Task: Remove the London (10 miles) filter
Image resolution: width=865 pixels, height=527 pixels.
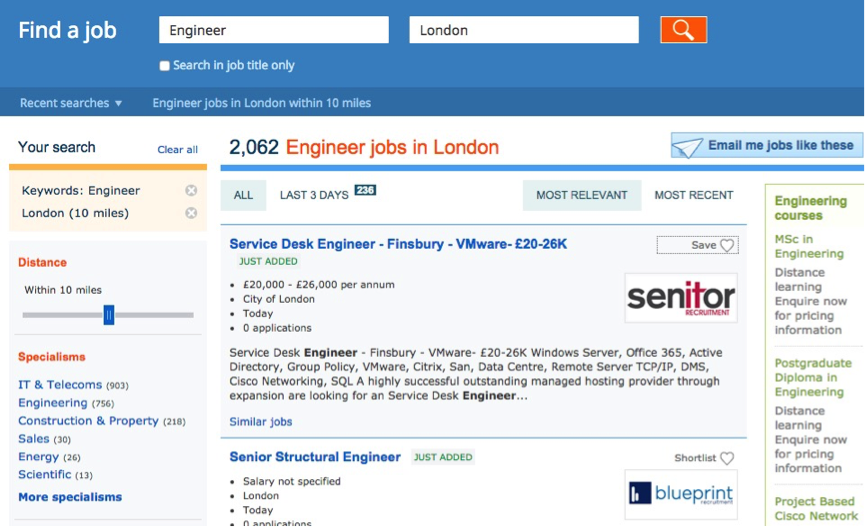Action: (x=191, y=213)
